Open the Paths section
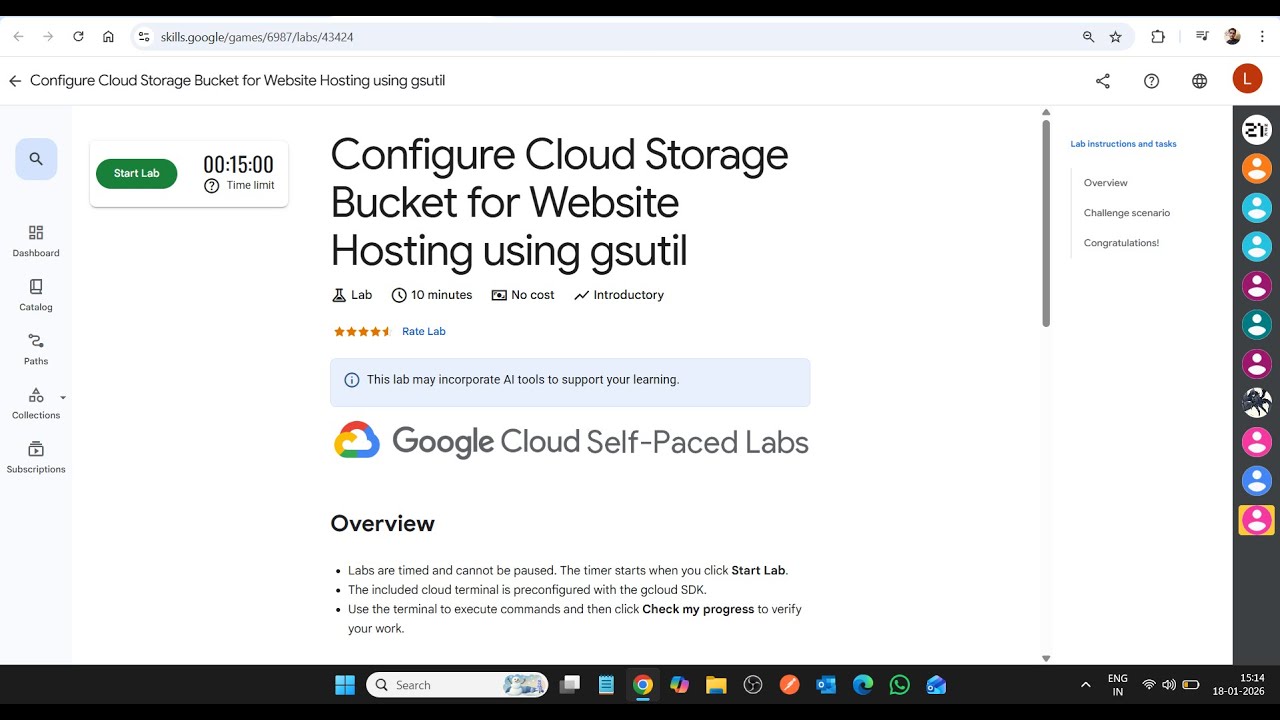The width and height of the screenshot is (1280, 720). click(x=36, y=349)
